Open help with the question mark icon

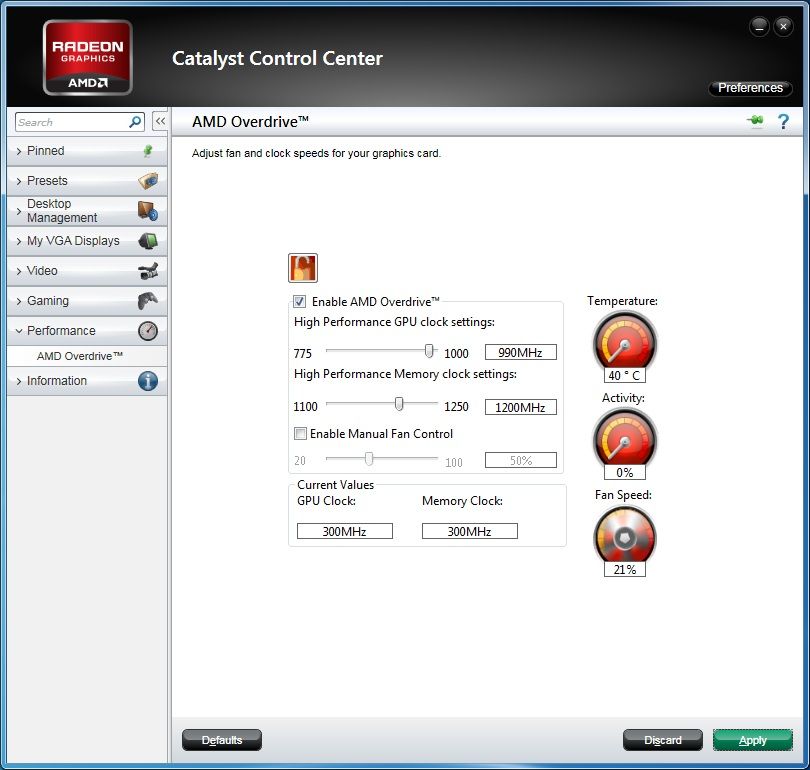[x=783, y=122]
